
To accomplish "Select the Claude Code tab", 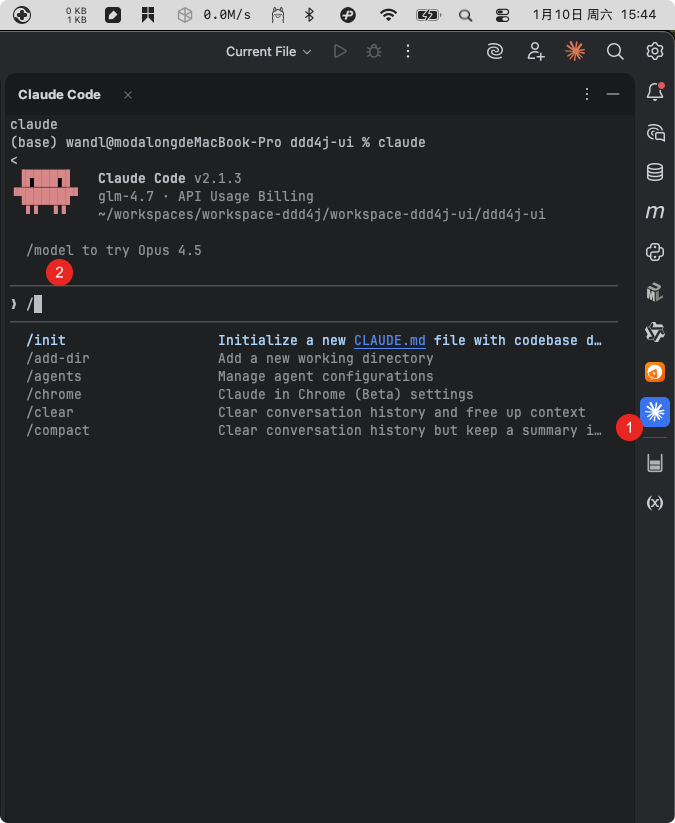I will [x=59, y=94].
